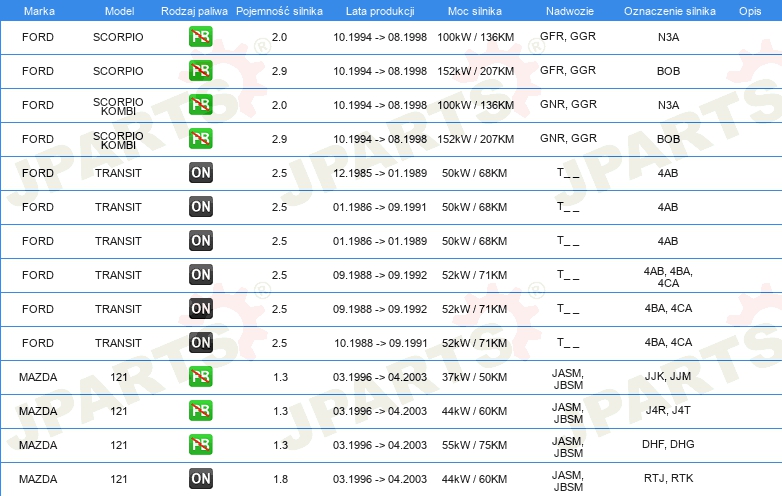Click the Oznaczenie silnika column header

(669, 11)
